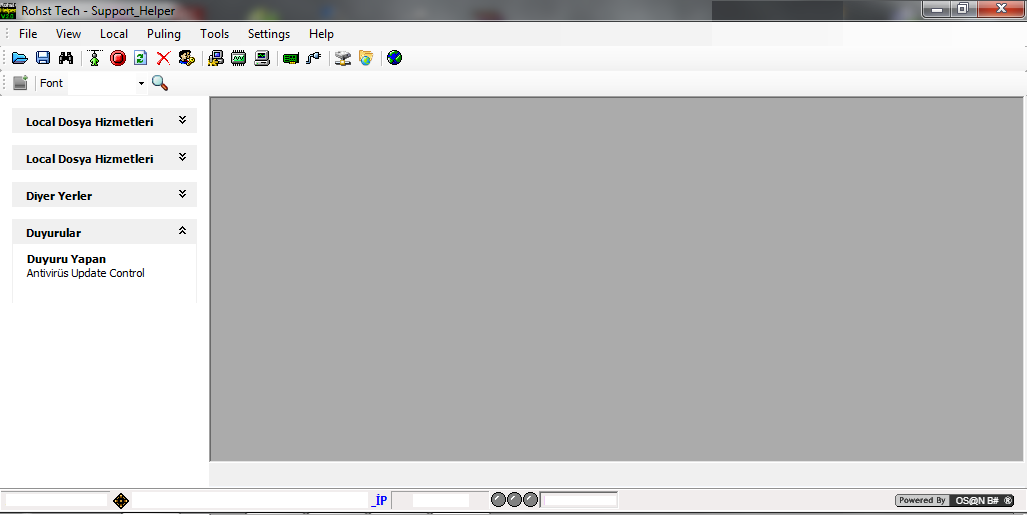This screenshot has height=515, width=1027.
Task: Click the network drive icon
Action: click(343, 58)
